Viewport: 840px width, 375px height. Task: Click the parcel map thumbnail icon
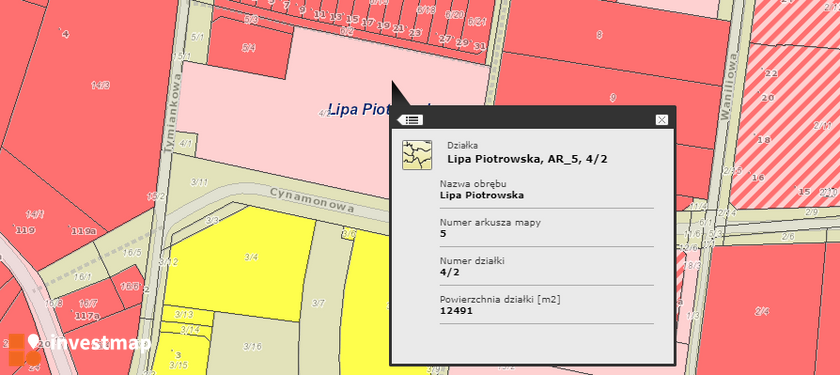[x=417, y=155]
